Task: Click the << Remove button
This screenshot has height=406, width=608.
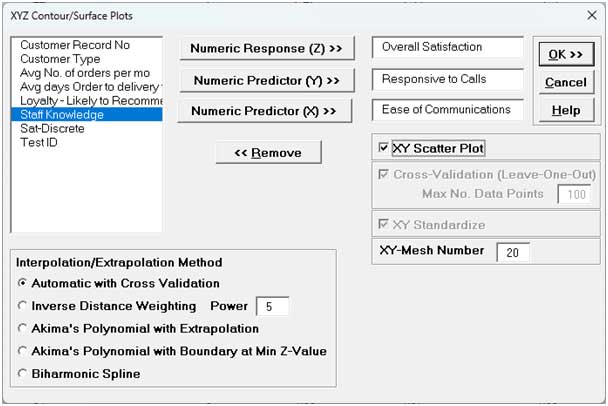Action: click(268, 152)
